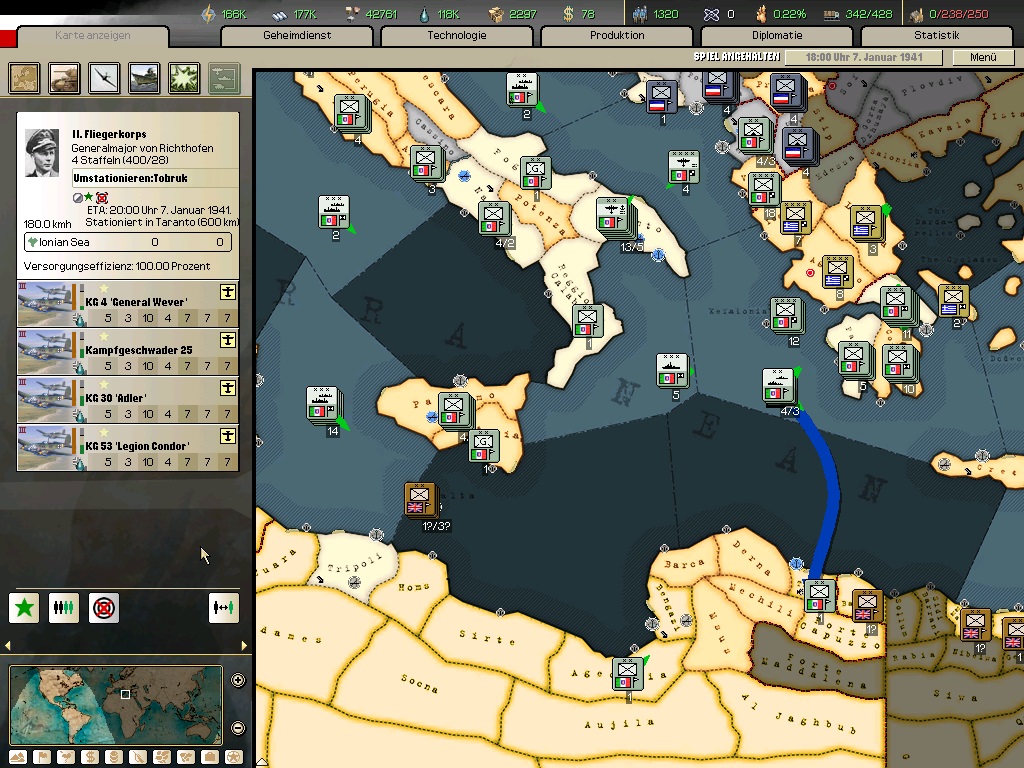The height and width of the screenshot is (768, 1024).
Task: Toggle the economic dollar map mode
Action: coord(90,756)
